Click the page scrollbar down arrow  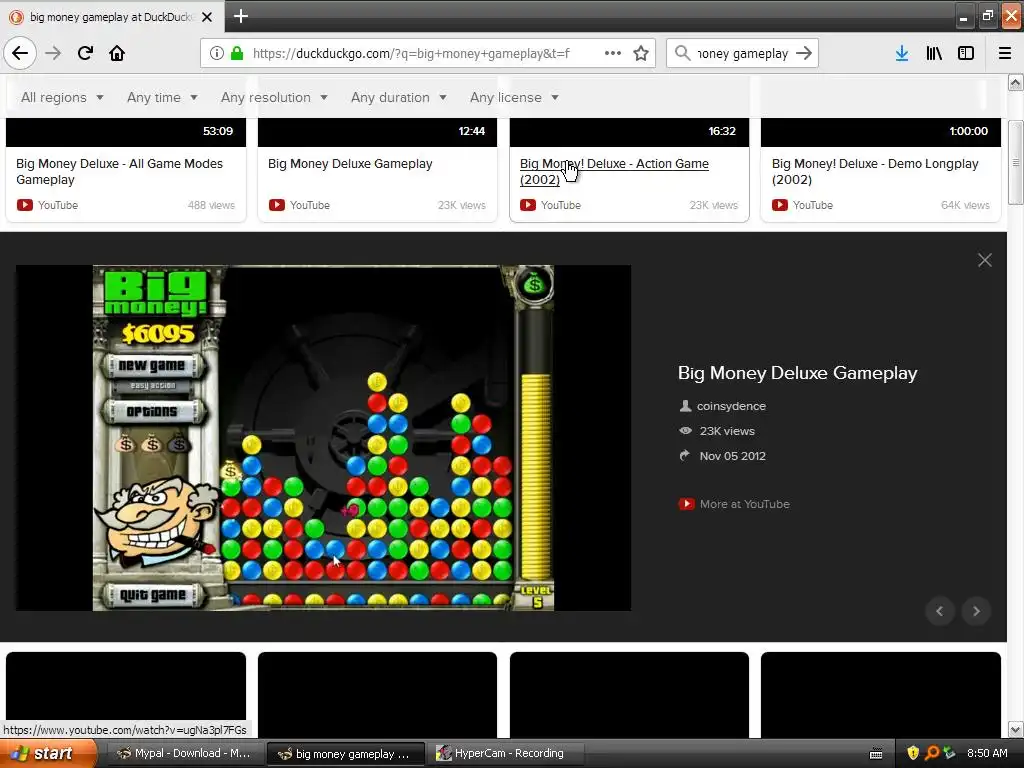click(1015, 729)
